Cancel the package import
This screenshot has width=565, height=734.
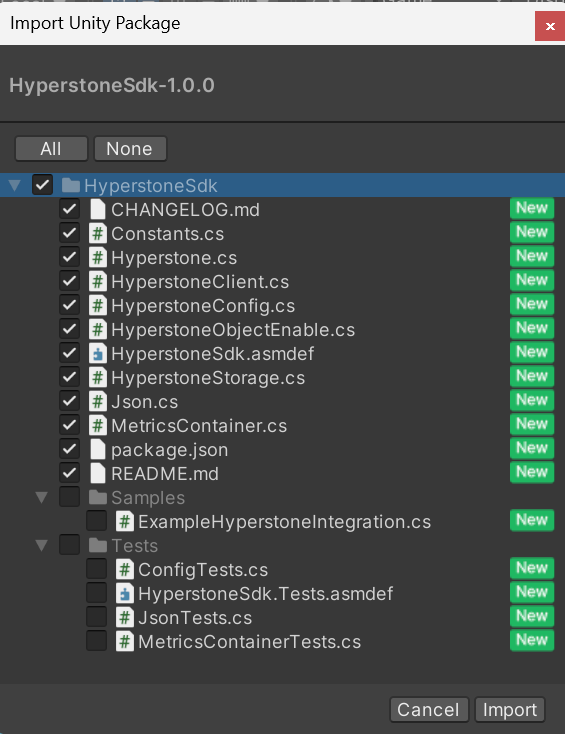429,710
